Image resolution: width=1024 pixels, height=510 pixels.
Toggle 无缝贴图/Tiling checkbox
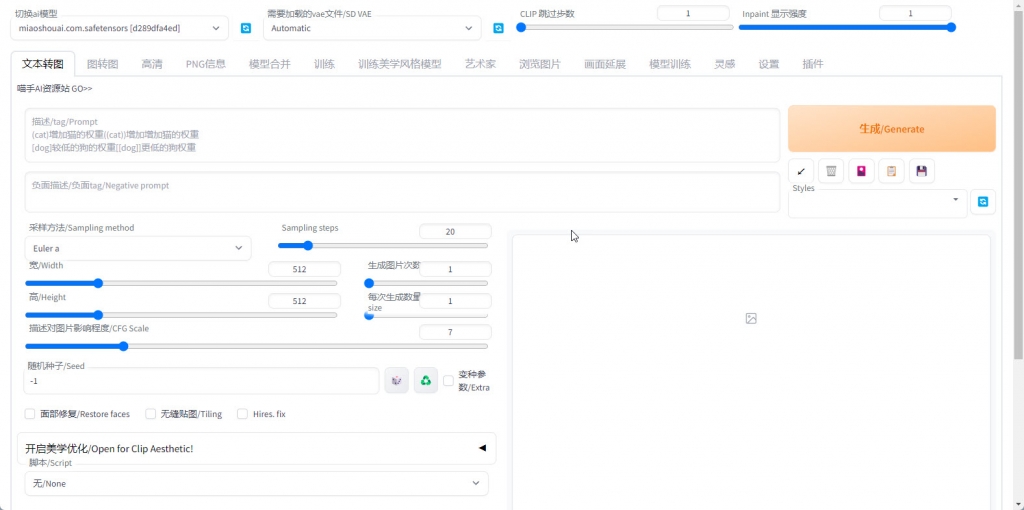tap(151, 414)
